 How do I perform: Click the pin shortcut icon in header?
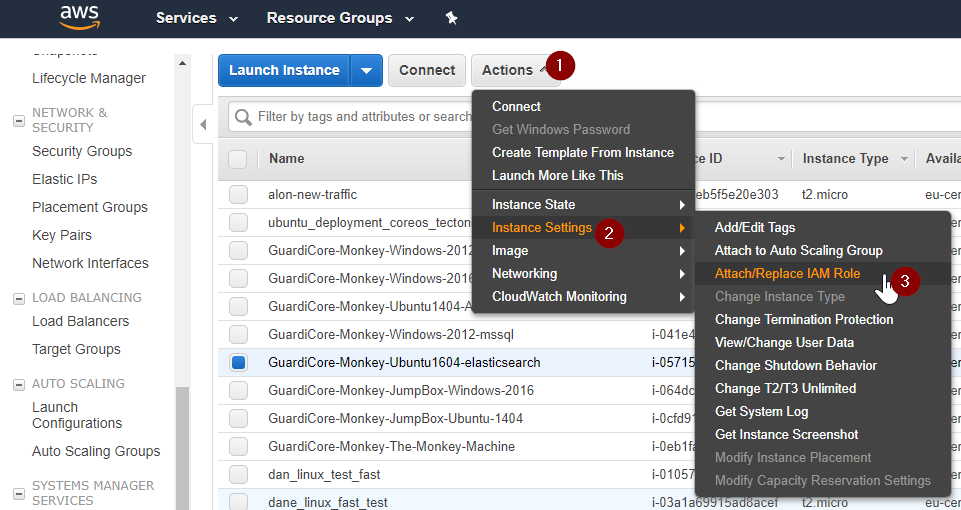(451, 18)
